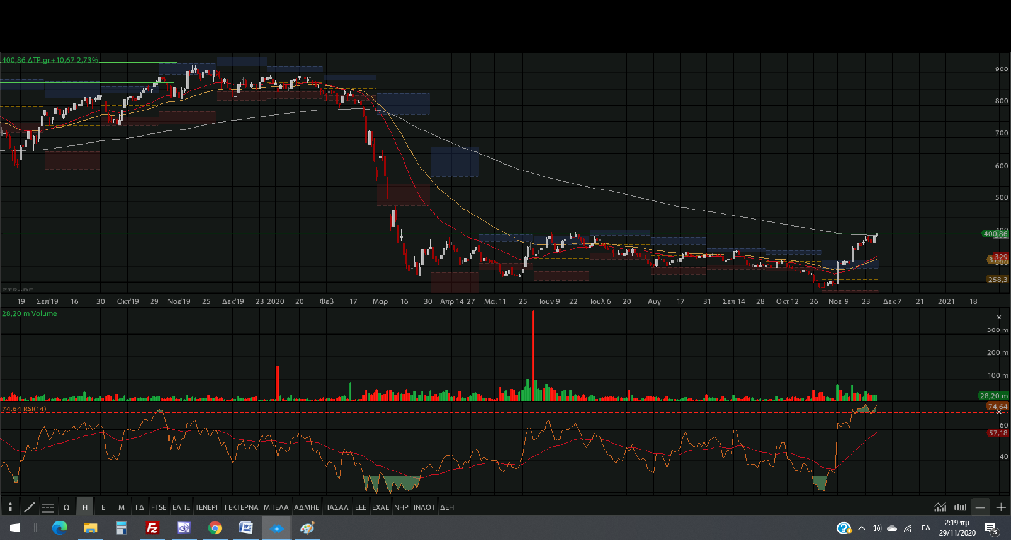Switch to the line chart type icon

pyautogui.click(x=940, y=507)
